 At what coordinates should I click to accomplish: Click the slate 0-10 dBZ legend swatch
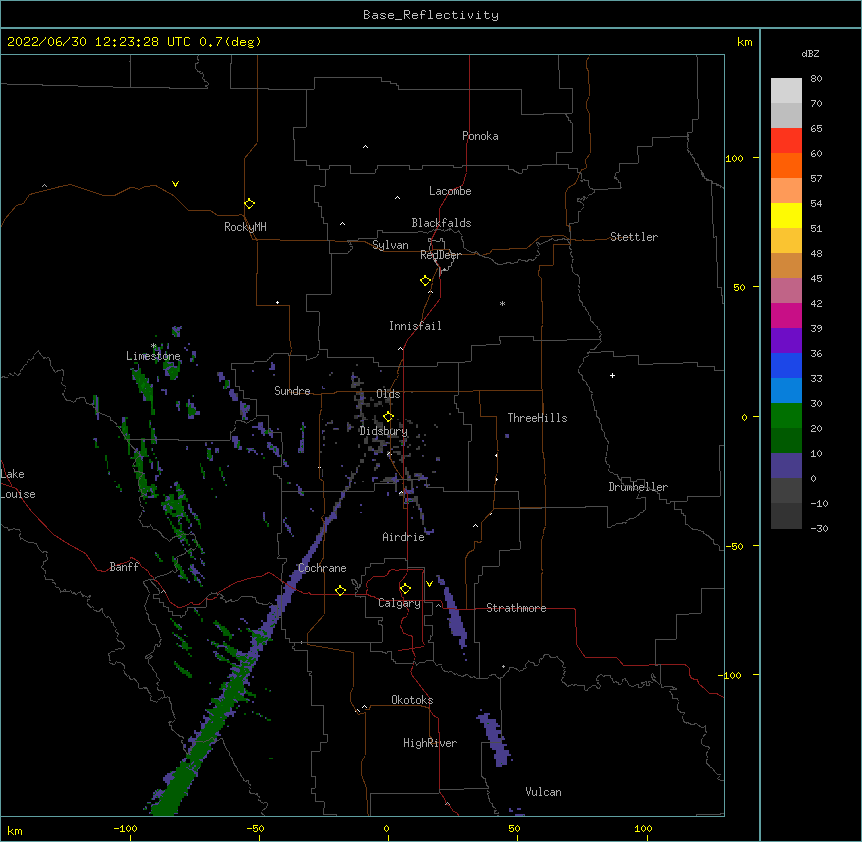tap(786, 466)
